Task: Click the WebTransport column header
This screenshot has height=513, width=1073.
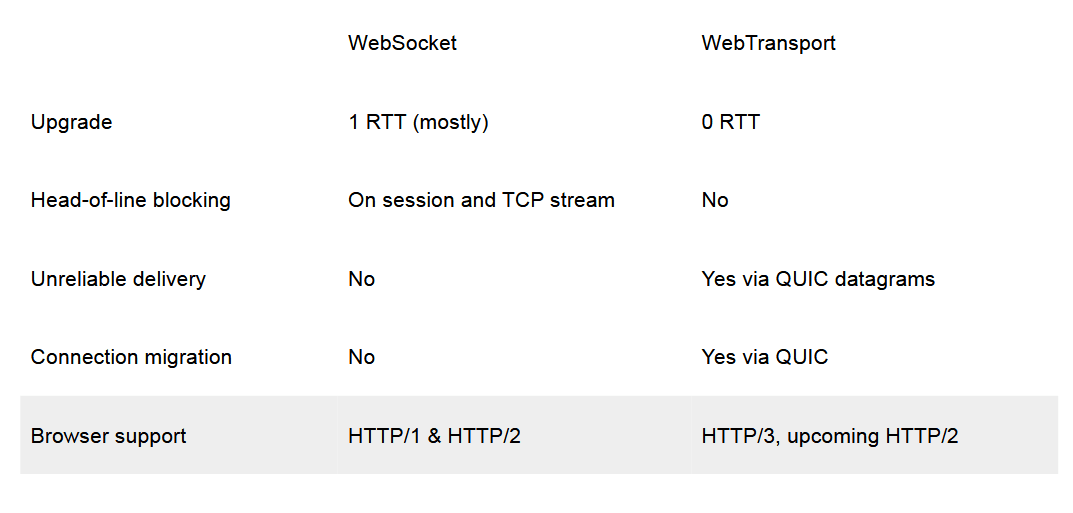Action: (768, 43)
